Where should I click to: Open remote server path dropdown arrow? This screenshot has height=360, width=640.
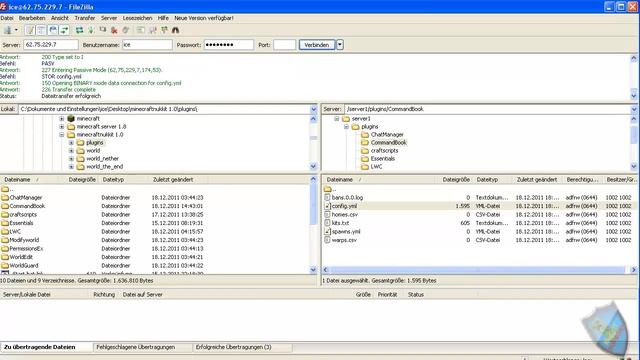[634, 109]
